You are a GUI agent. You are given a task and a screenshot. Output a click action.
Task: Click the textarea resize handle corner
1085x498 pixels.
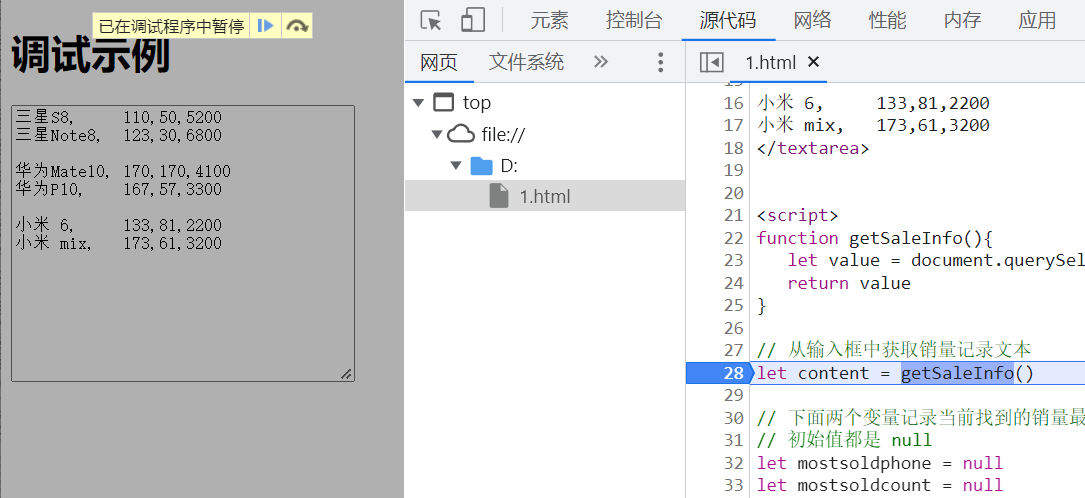(347, 374)
